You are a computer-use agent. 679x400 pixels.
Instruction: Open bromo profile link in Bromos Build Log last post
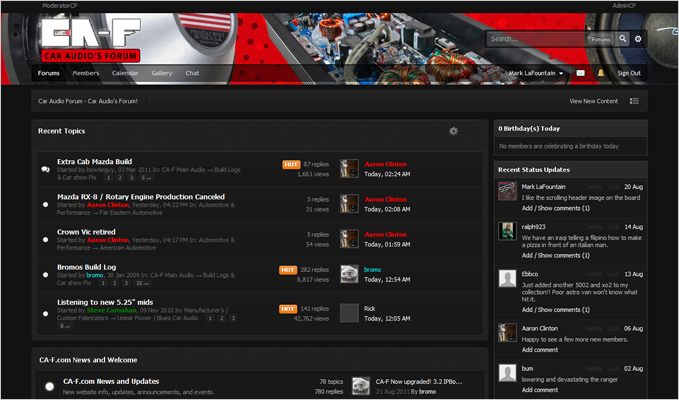(x=372, y=269)
